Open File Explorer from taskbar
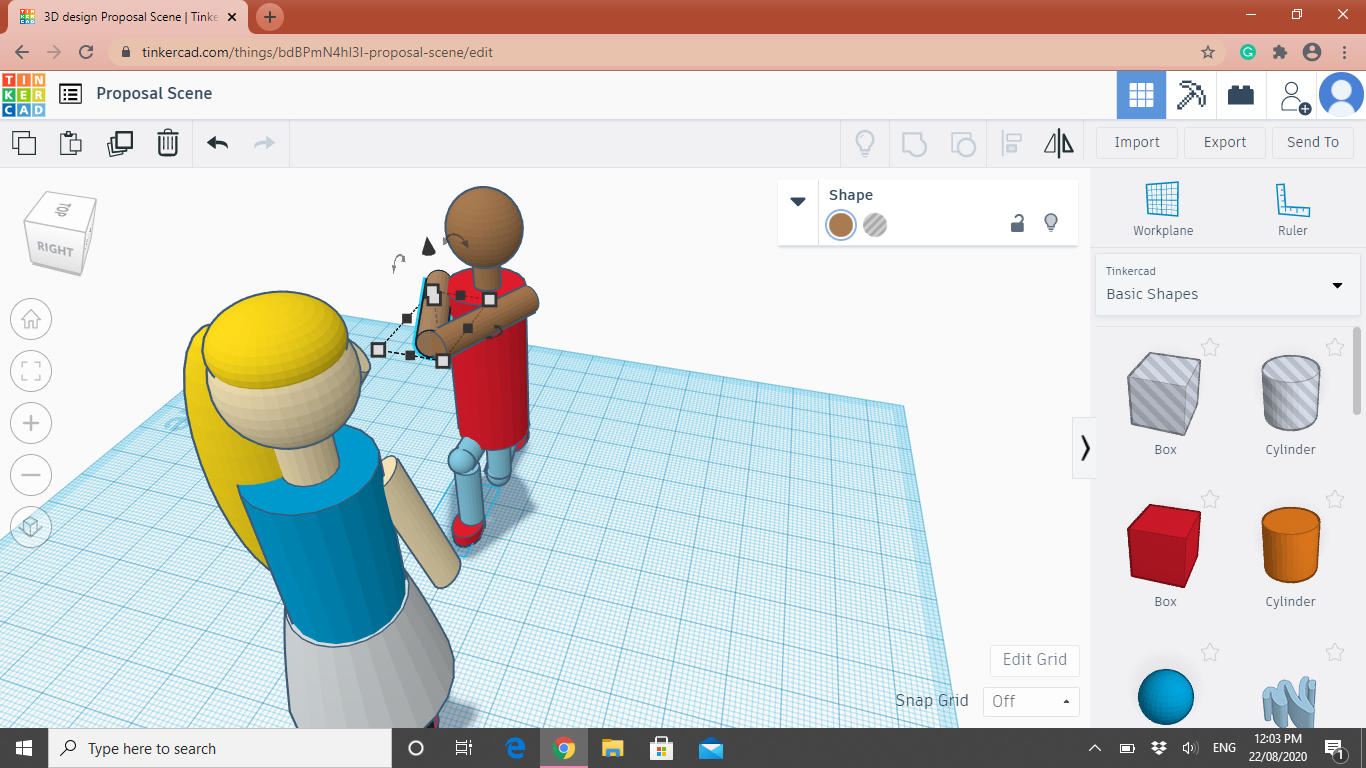 tap(613, 748)
